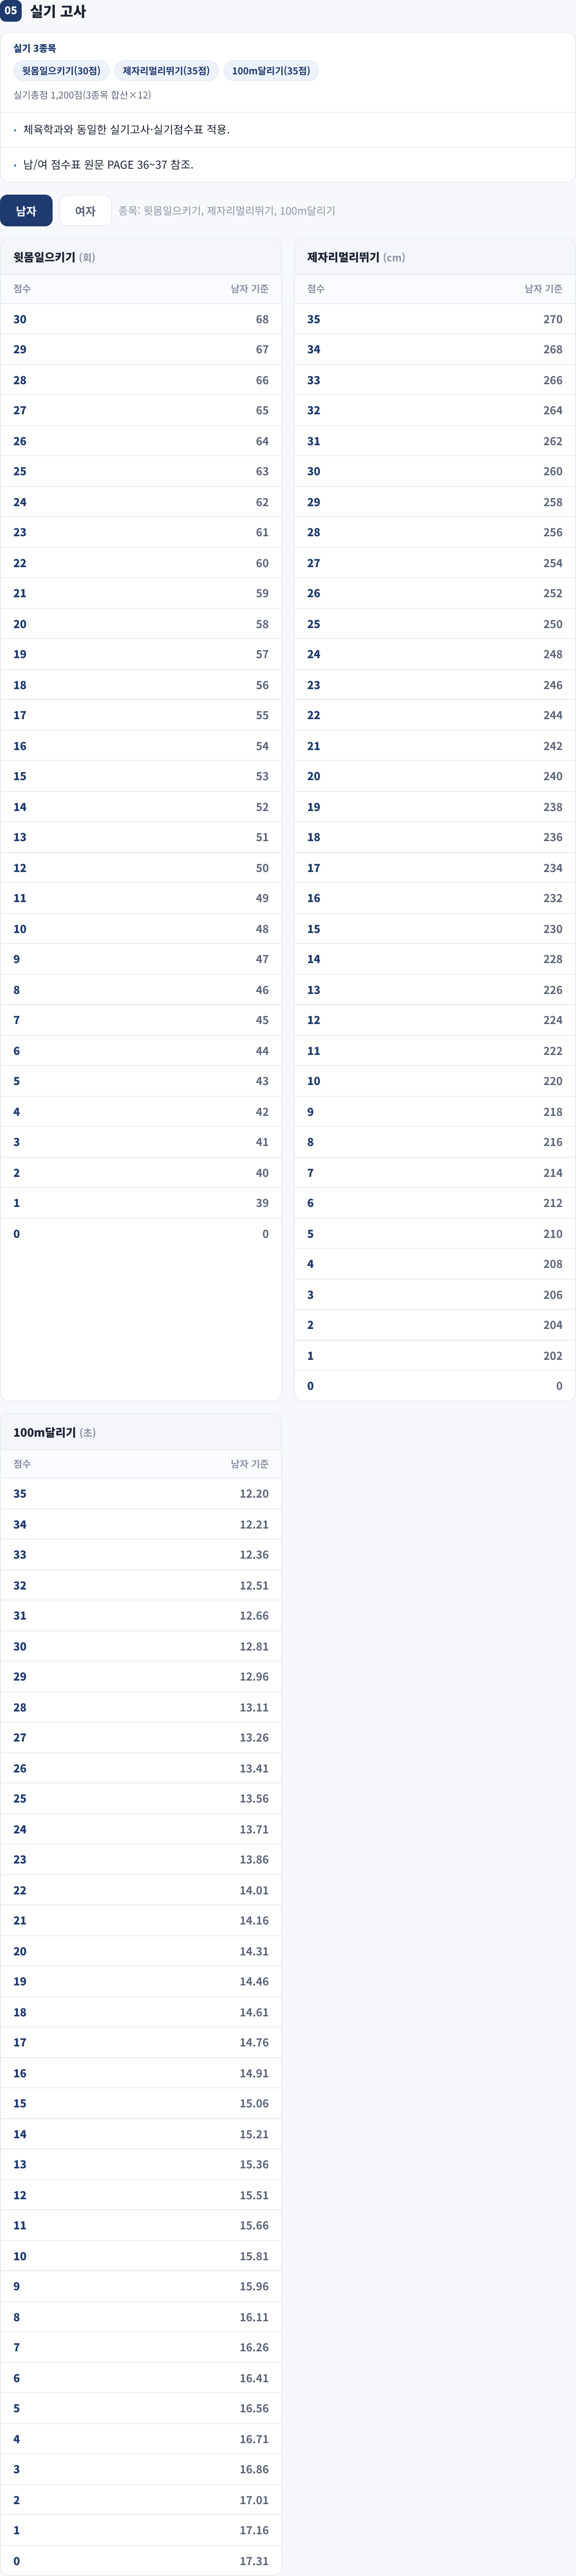Click the 100m row with 17.31 seconds

coord(141,2561)
